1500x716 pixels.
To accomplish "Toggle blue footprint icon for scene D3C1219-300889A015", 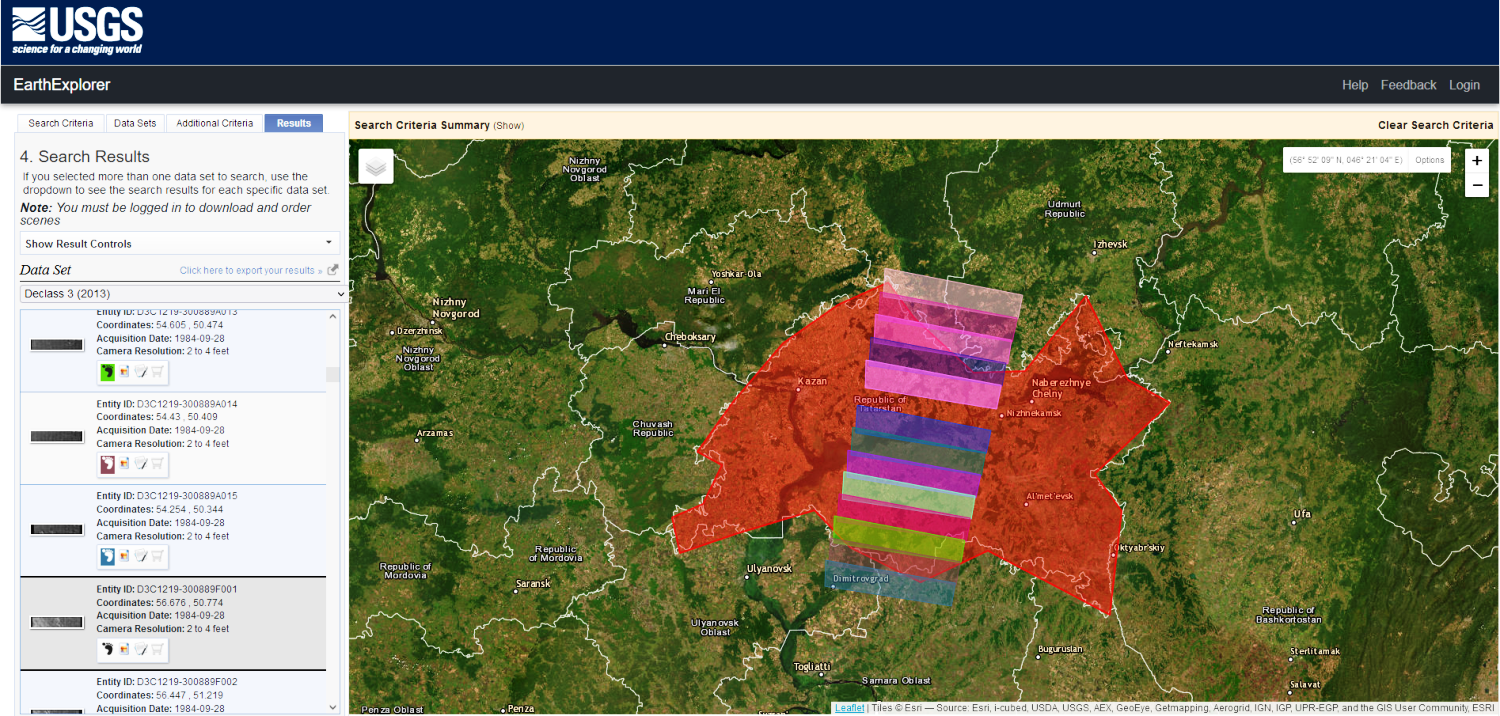I will pos(108,557).
